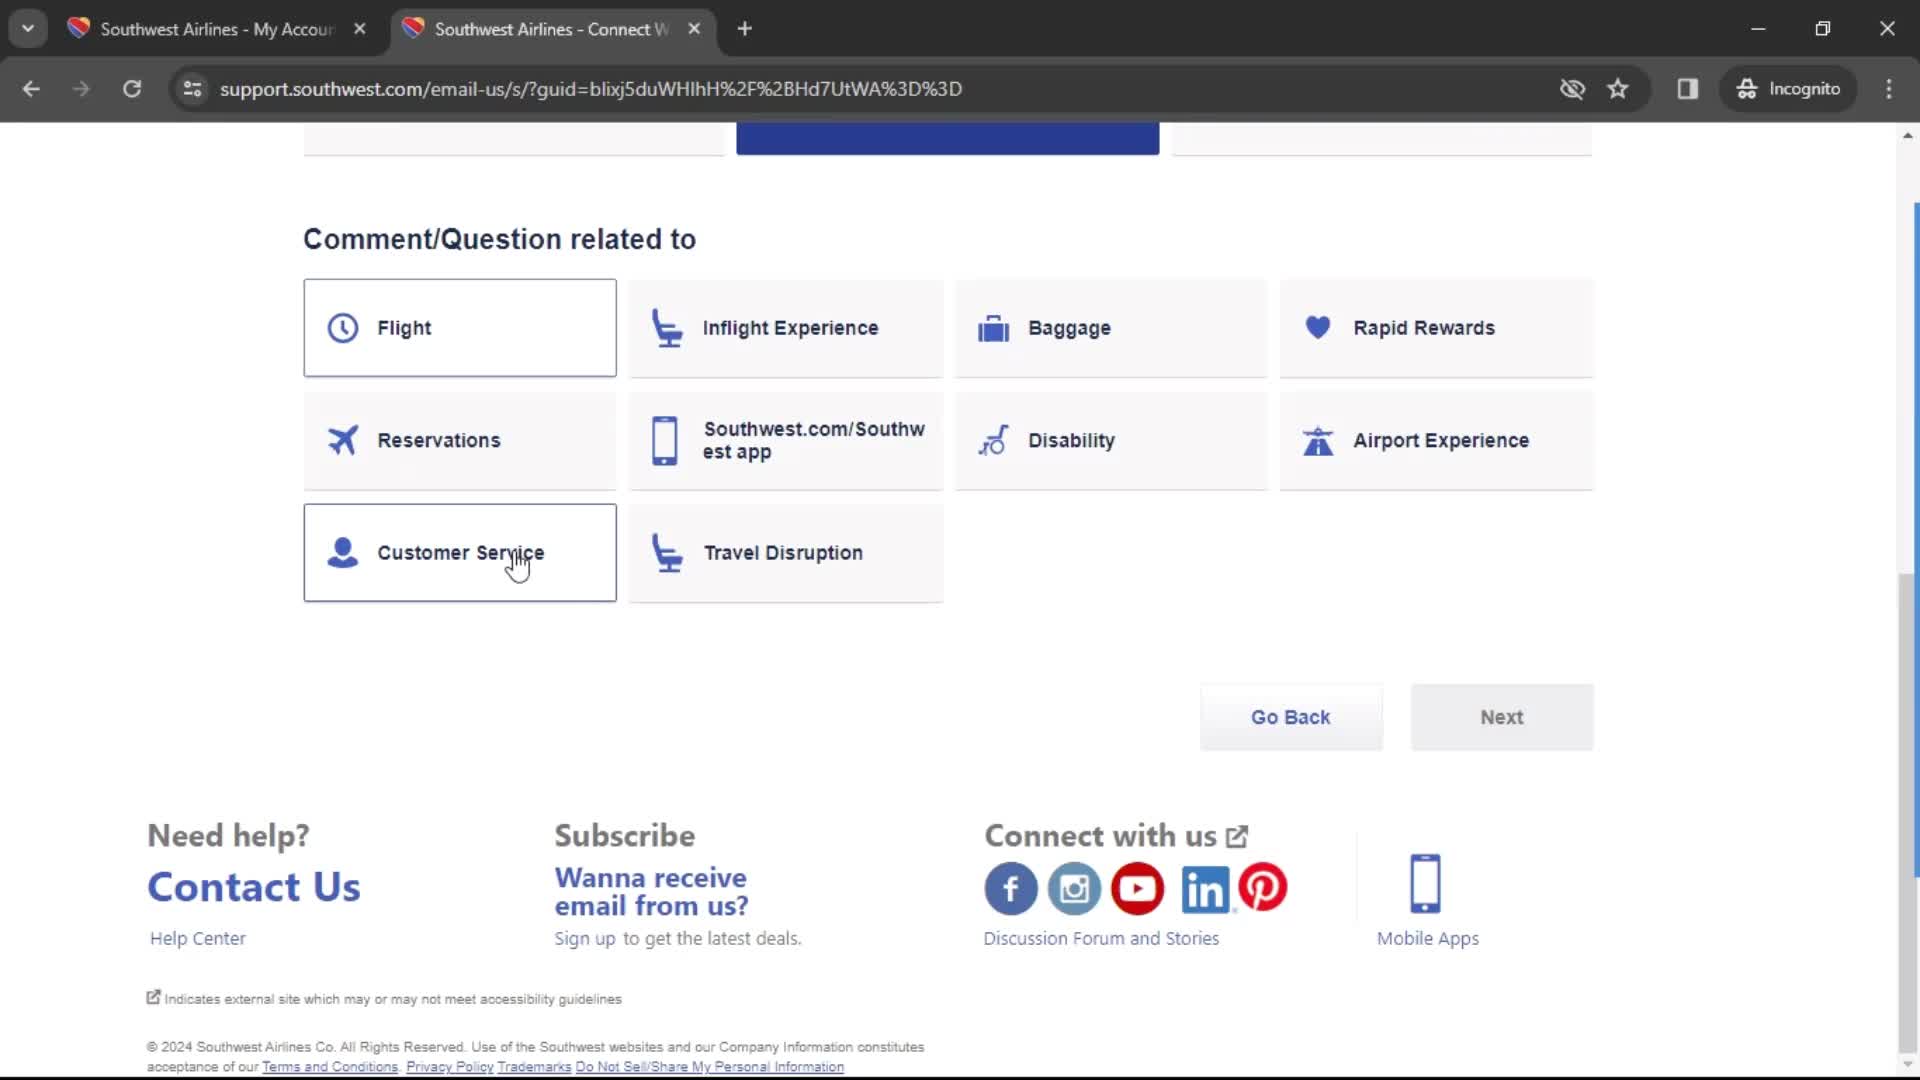Image resolution: width=1920 pixels, height=1080 pixels.
Task: Open the Contact Us link
Action: click(254, 887)
